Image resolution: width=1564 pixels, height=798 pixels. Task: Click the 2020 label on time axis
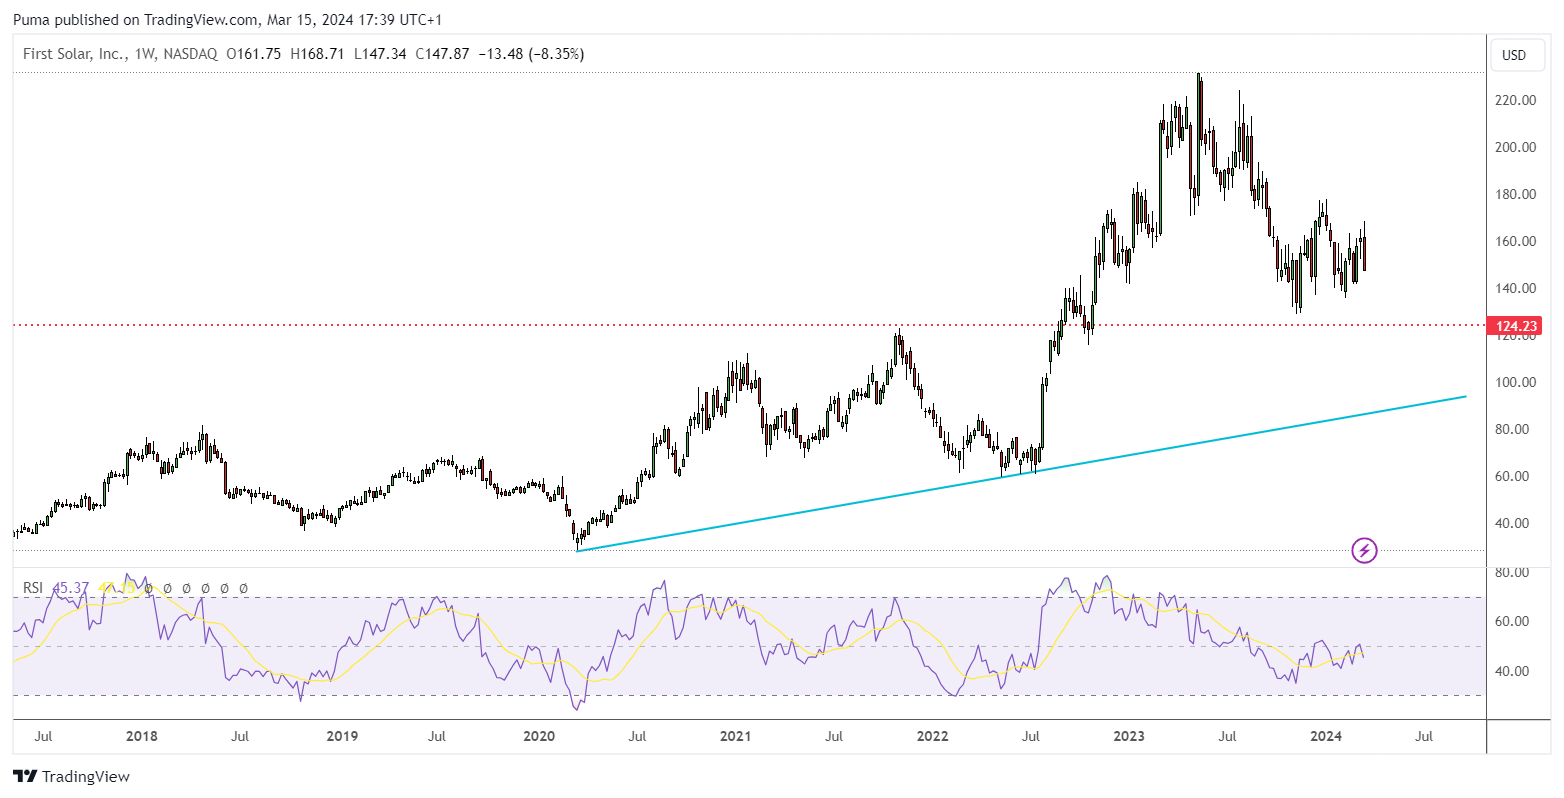tap(539, 737)
